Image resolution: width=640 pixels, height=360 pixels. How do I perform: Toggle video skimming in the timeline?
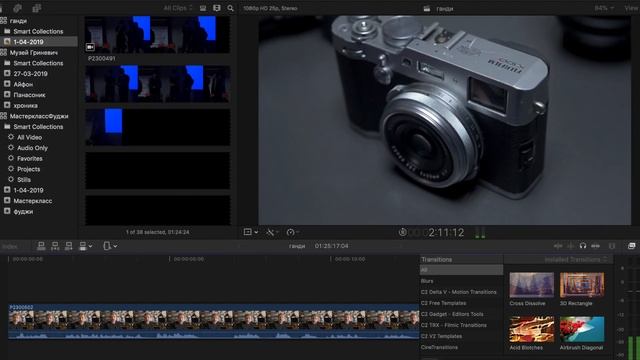558,246
